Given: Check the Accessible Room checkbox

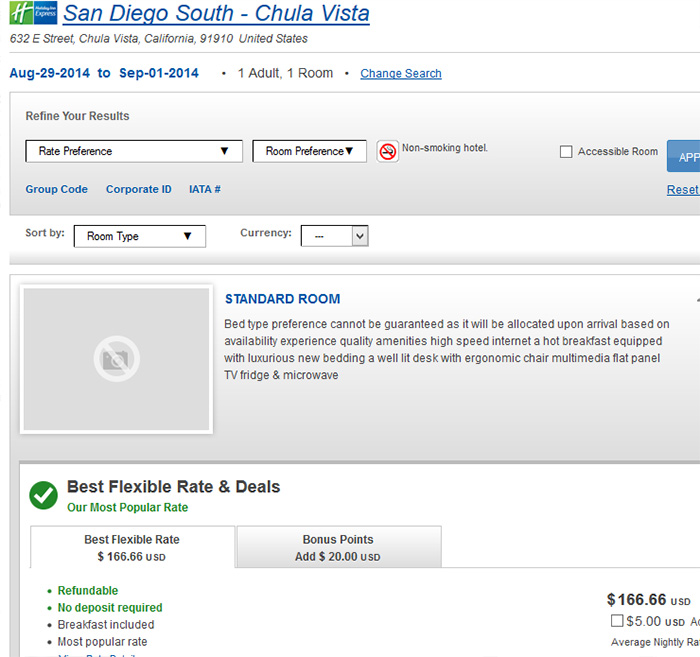Looking at the screenshot, I should tap(566, 152).
